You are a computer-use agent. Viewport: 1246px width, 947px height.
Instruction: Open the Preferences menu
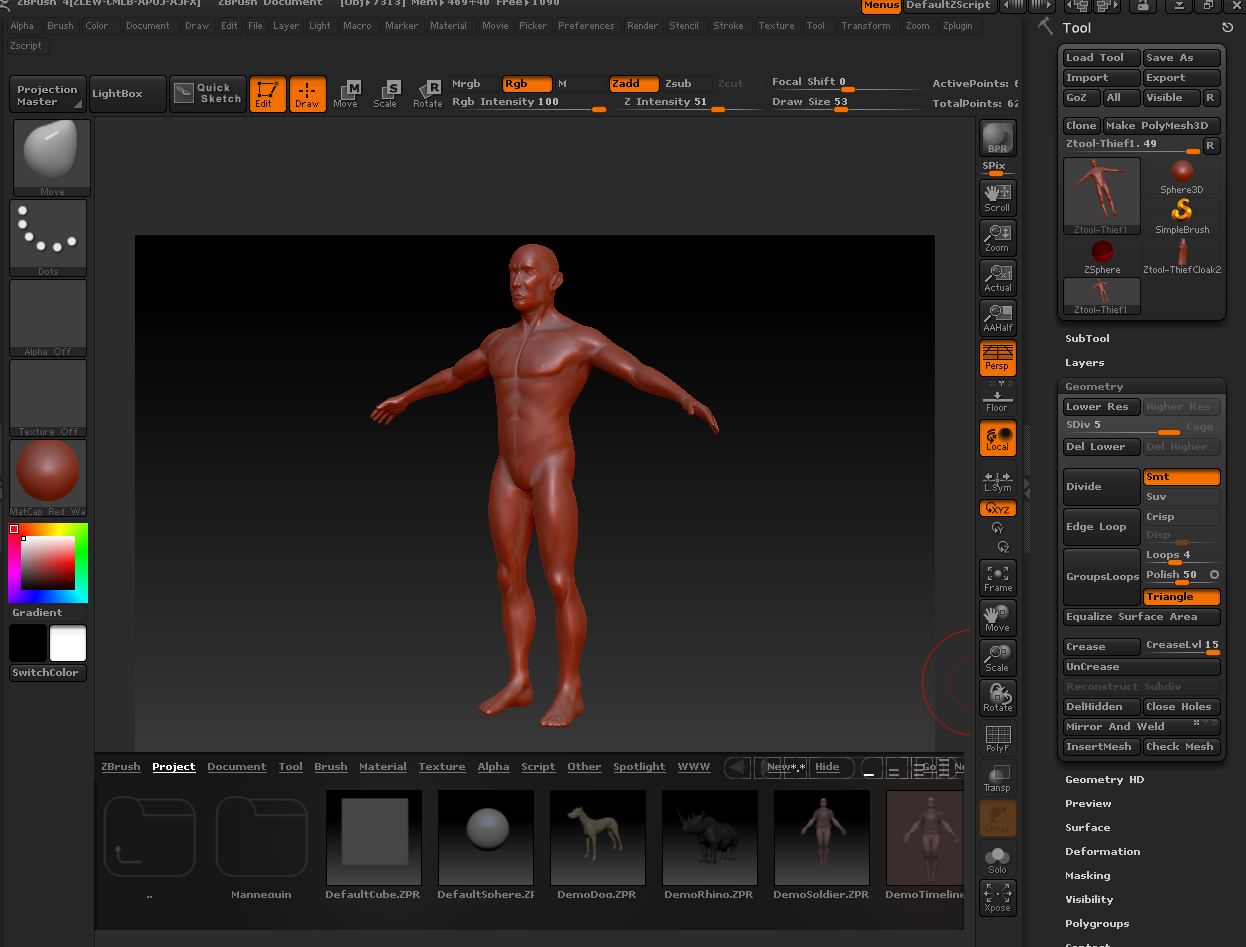click(x=586, y=26)
